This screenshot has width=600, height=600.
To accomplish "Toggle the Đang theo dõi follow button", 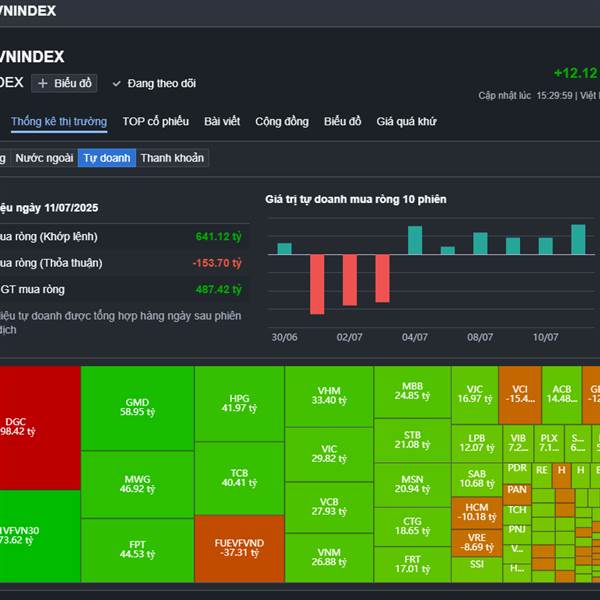I will coord(154,83).
